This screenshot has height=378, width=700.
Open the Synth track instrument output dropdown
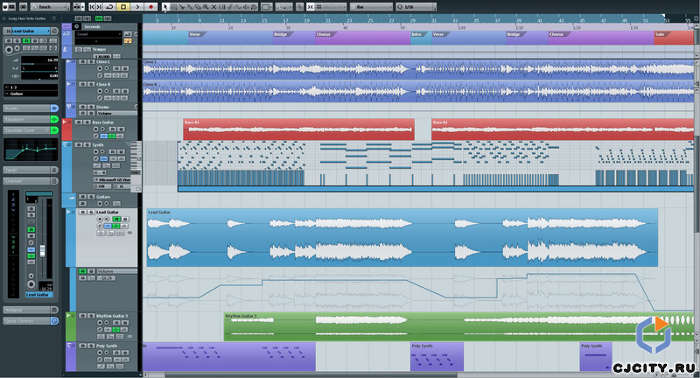pyautogui.click(x=113, y=179)
